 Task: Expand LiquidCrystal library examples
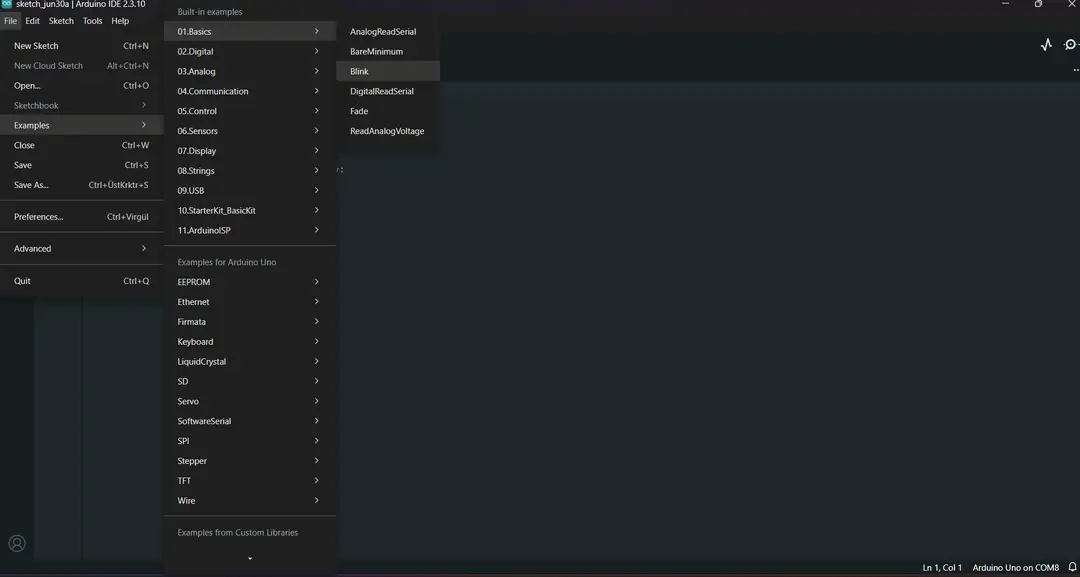click(250, 362)
